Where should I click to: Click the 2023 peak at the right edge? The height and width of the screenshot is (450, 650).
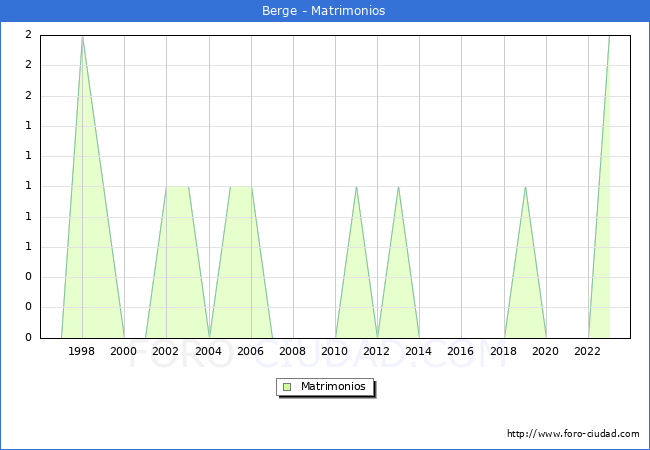tap(608, 37)
